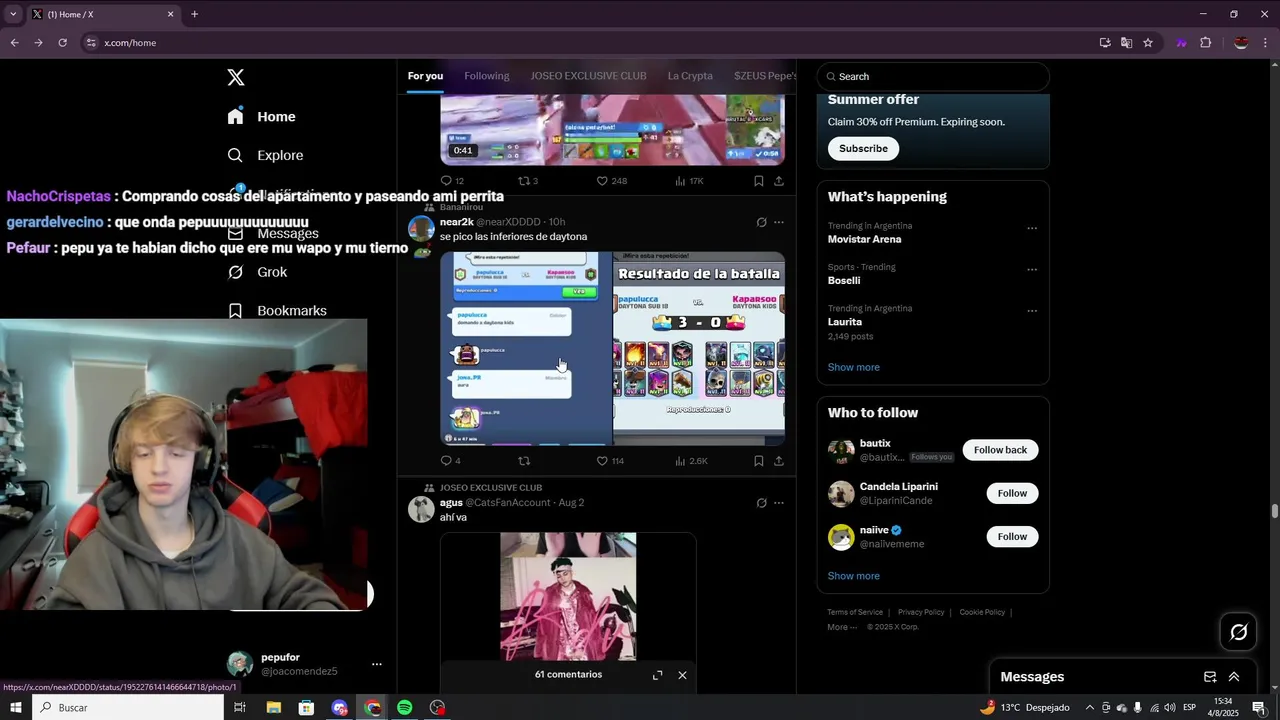Switch to JOSEO EXCLUSIVE CLUB tab
Image resolution: width=1280 pixels, height=720 pixels.
pyautogui.click(x=588, y=76)
